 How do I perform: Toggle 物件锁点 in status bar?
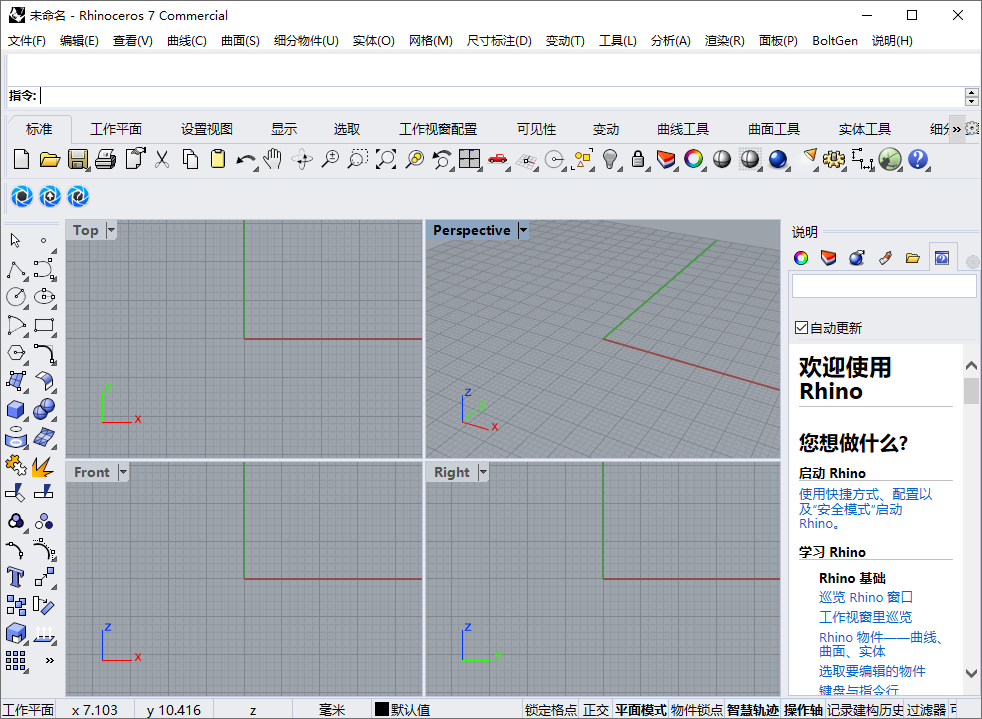[696, 710]
